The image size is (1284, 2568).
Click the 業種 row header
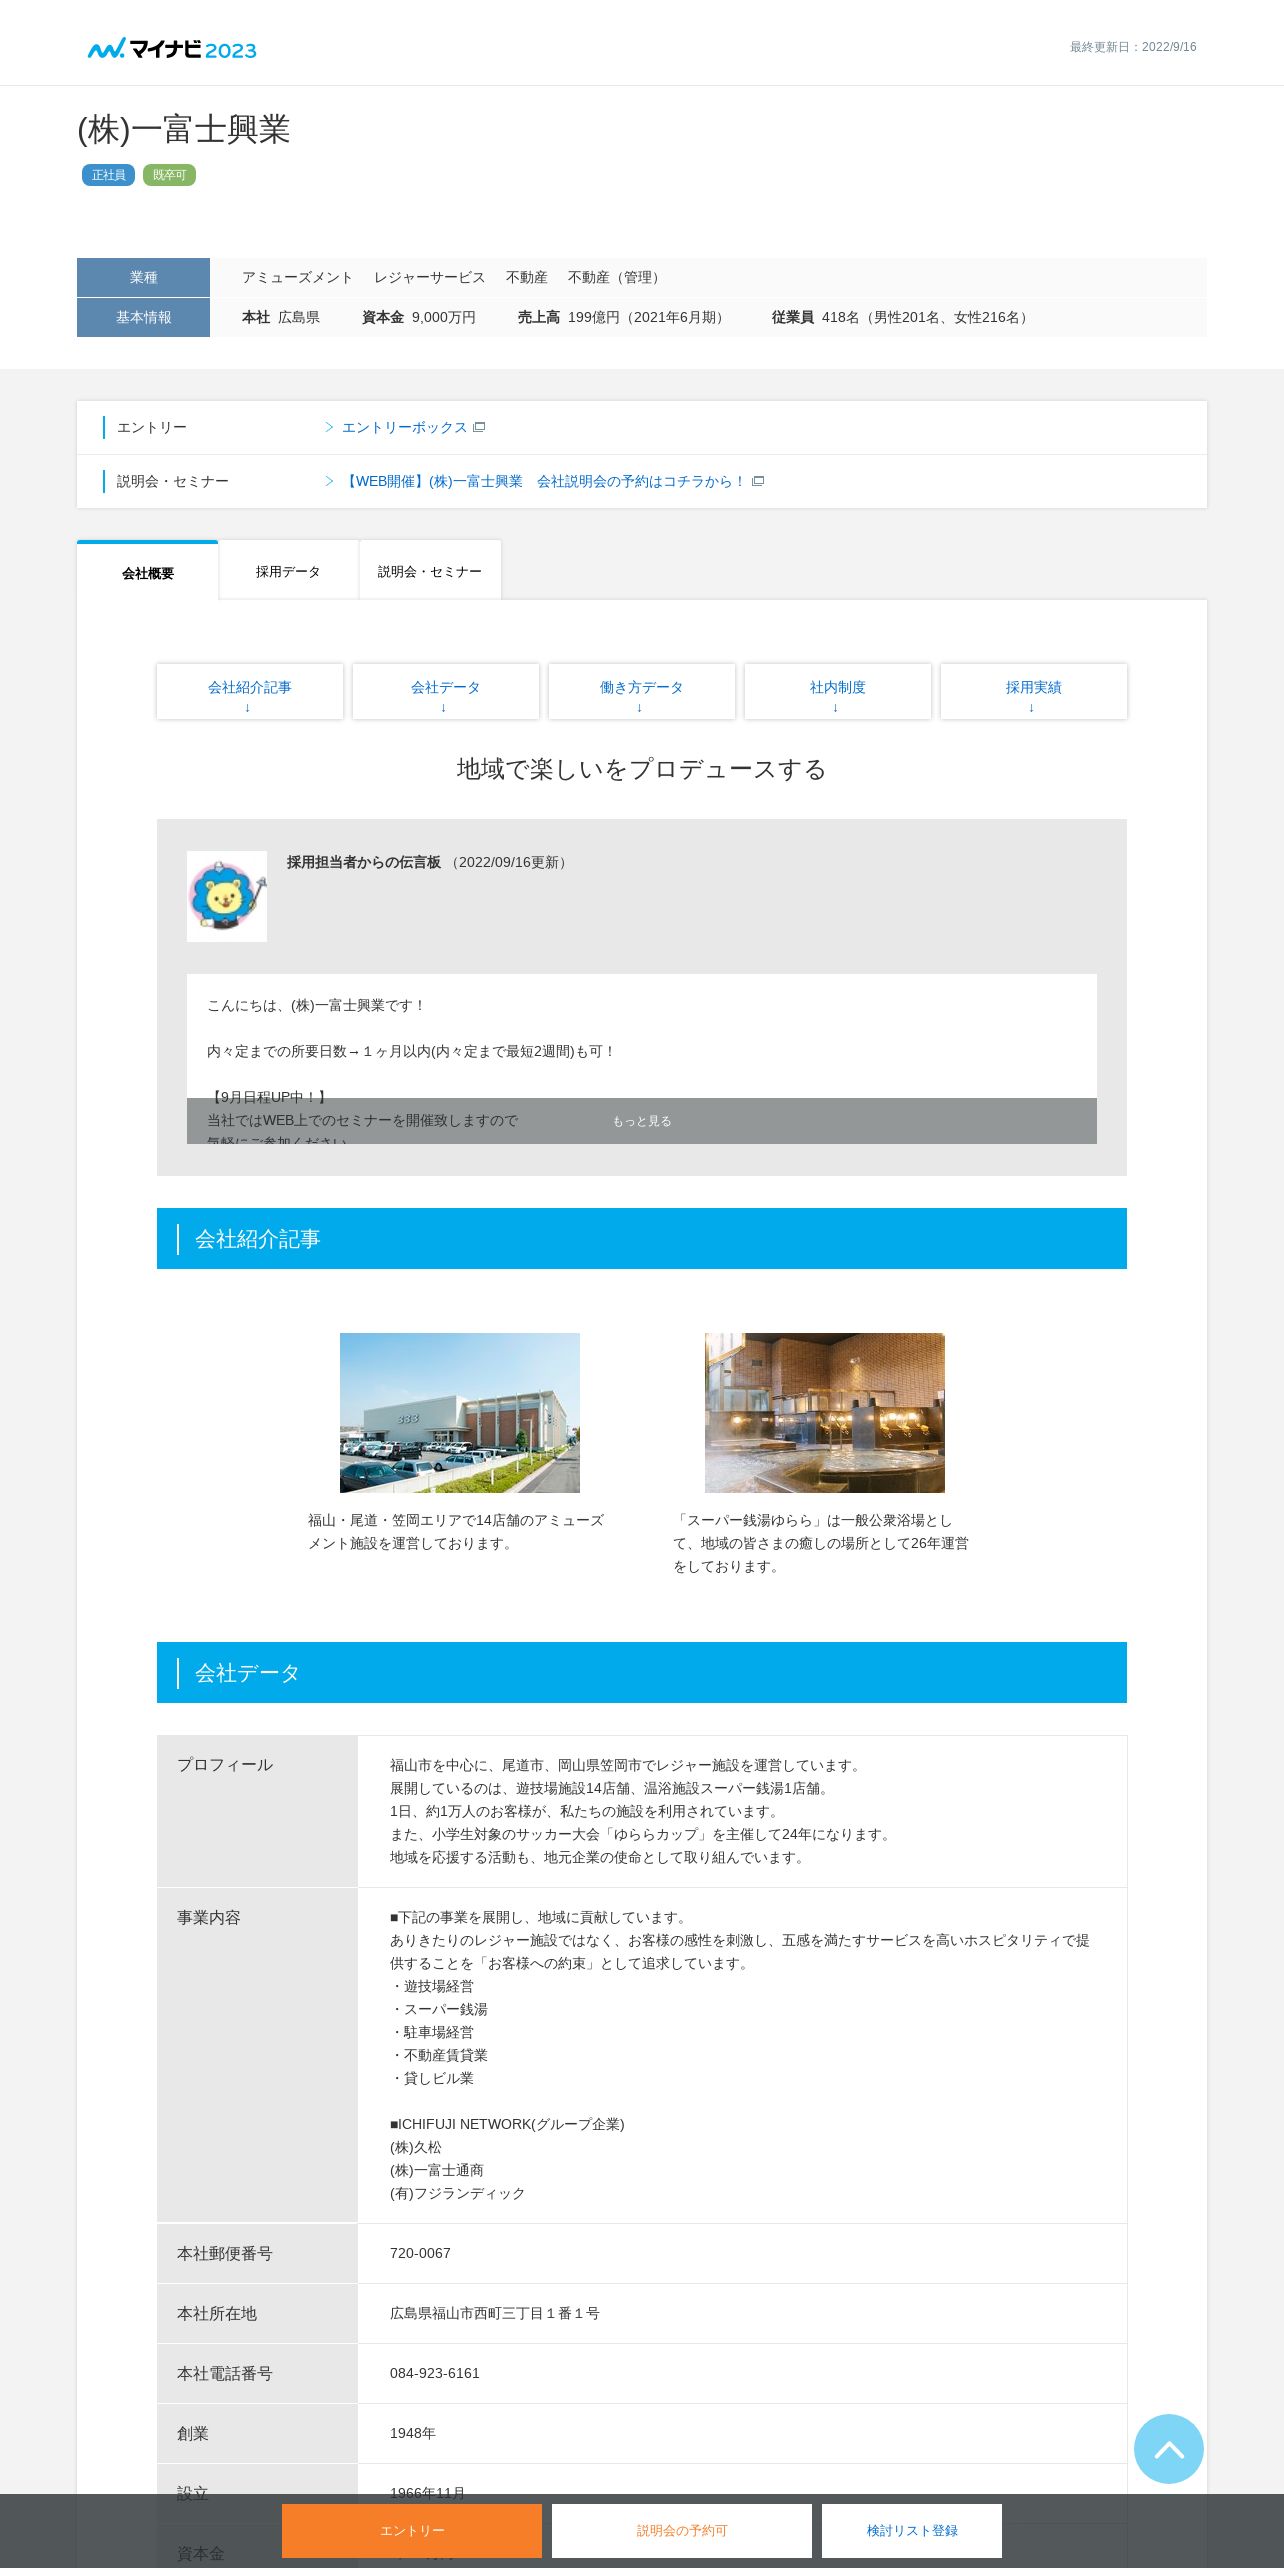pyautogui.click(x=143, y=277)
